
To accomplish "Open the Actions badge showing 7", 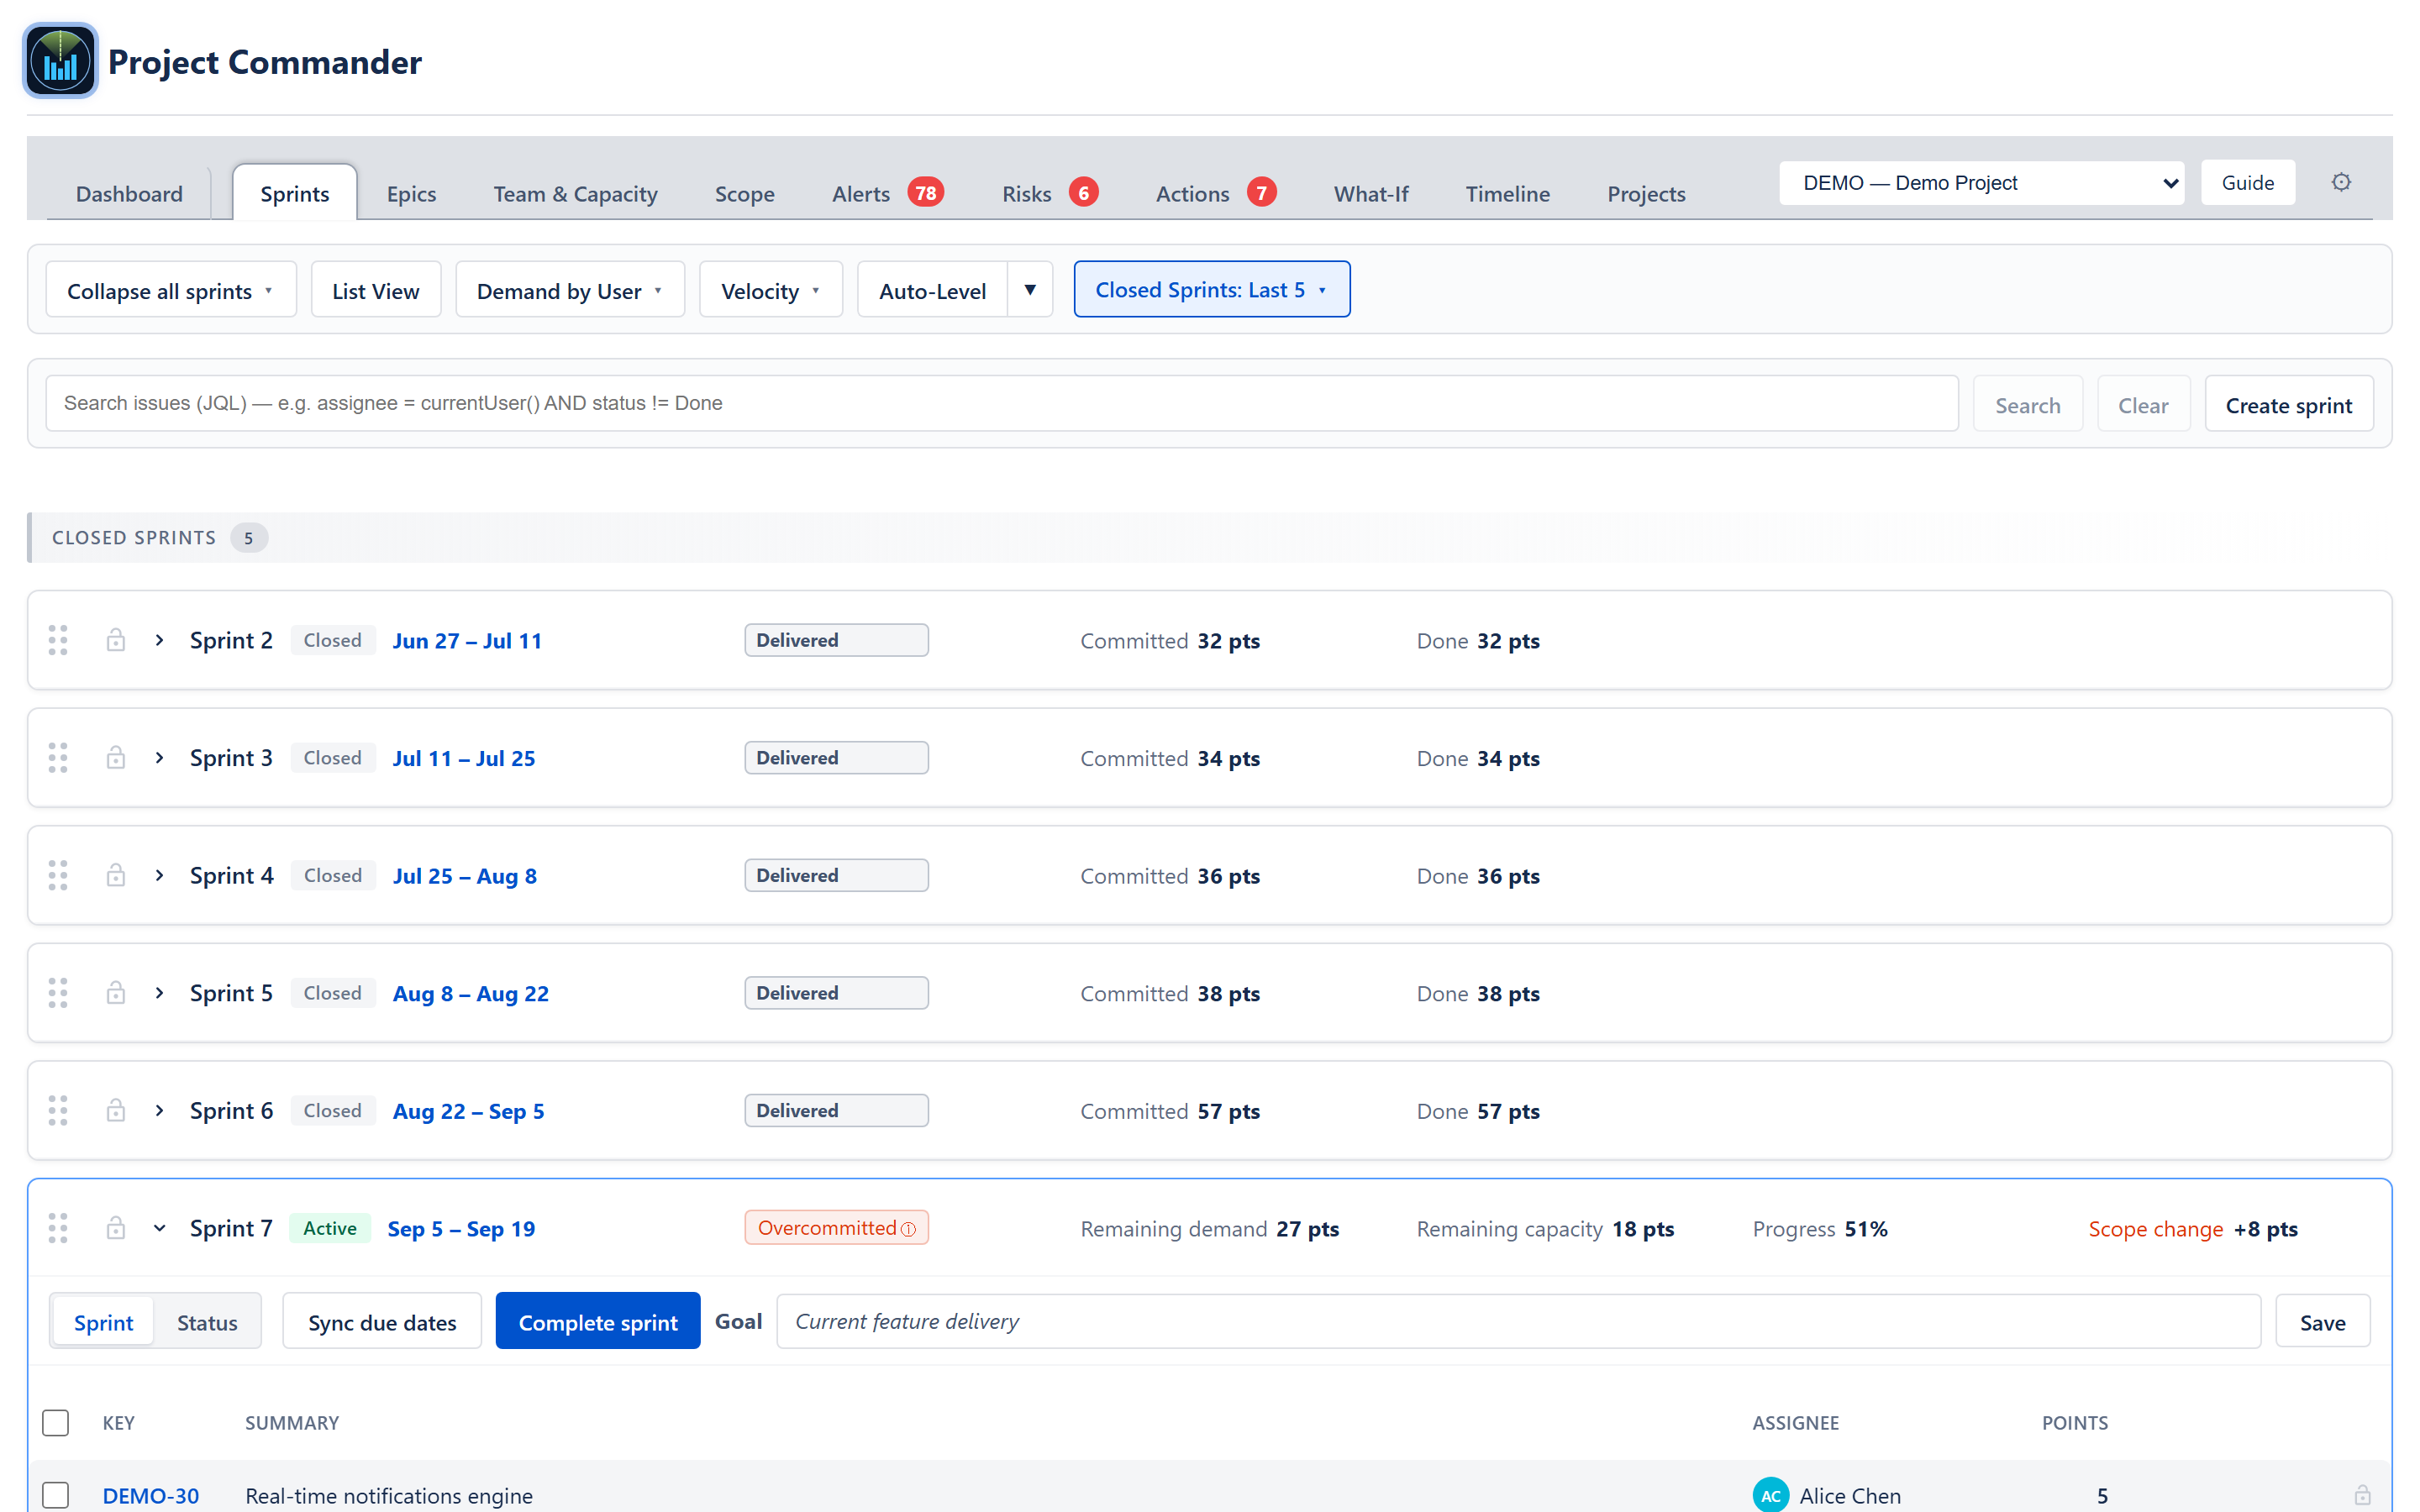I will (x=1261, y=192).
